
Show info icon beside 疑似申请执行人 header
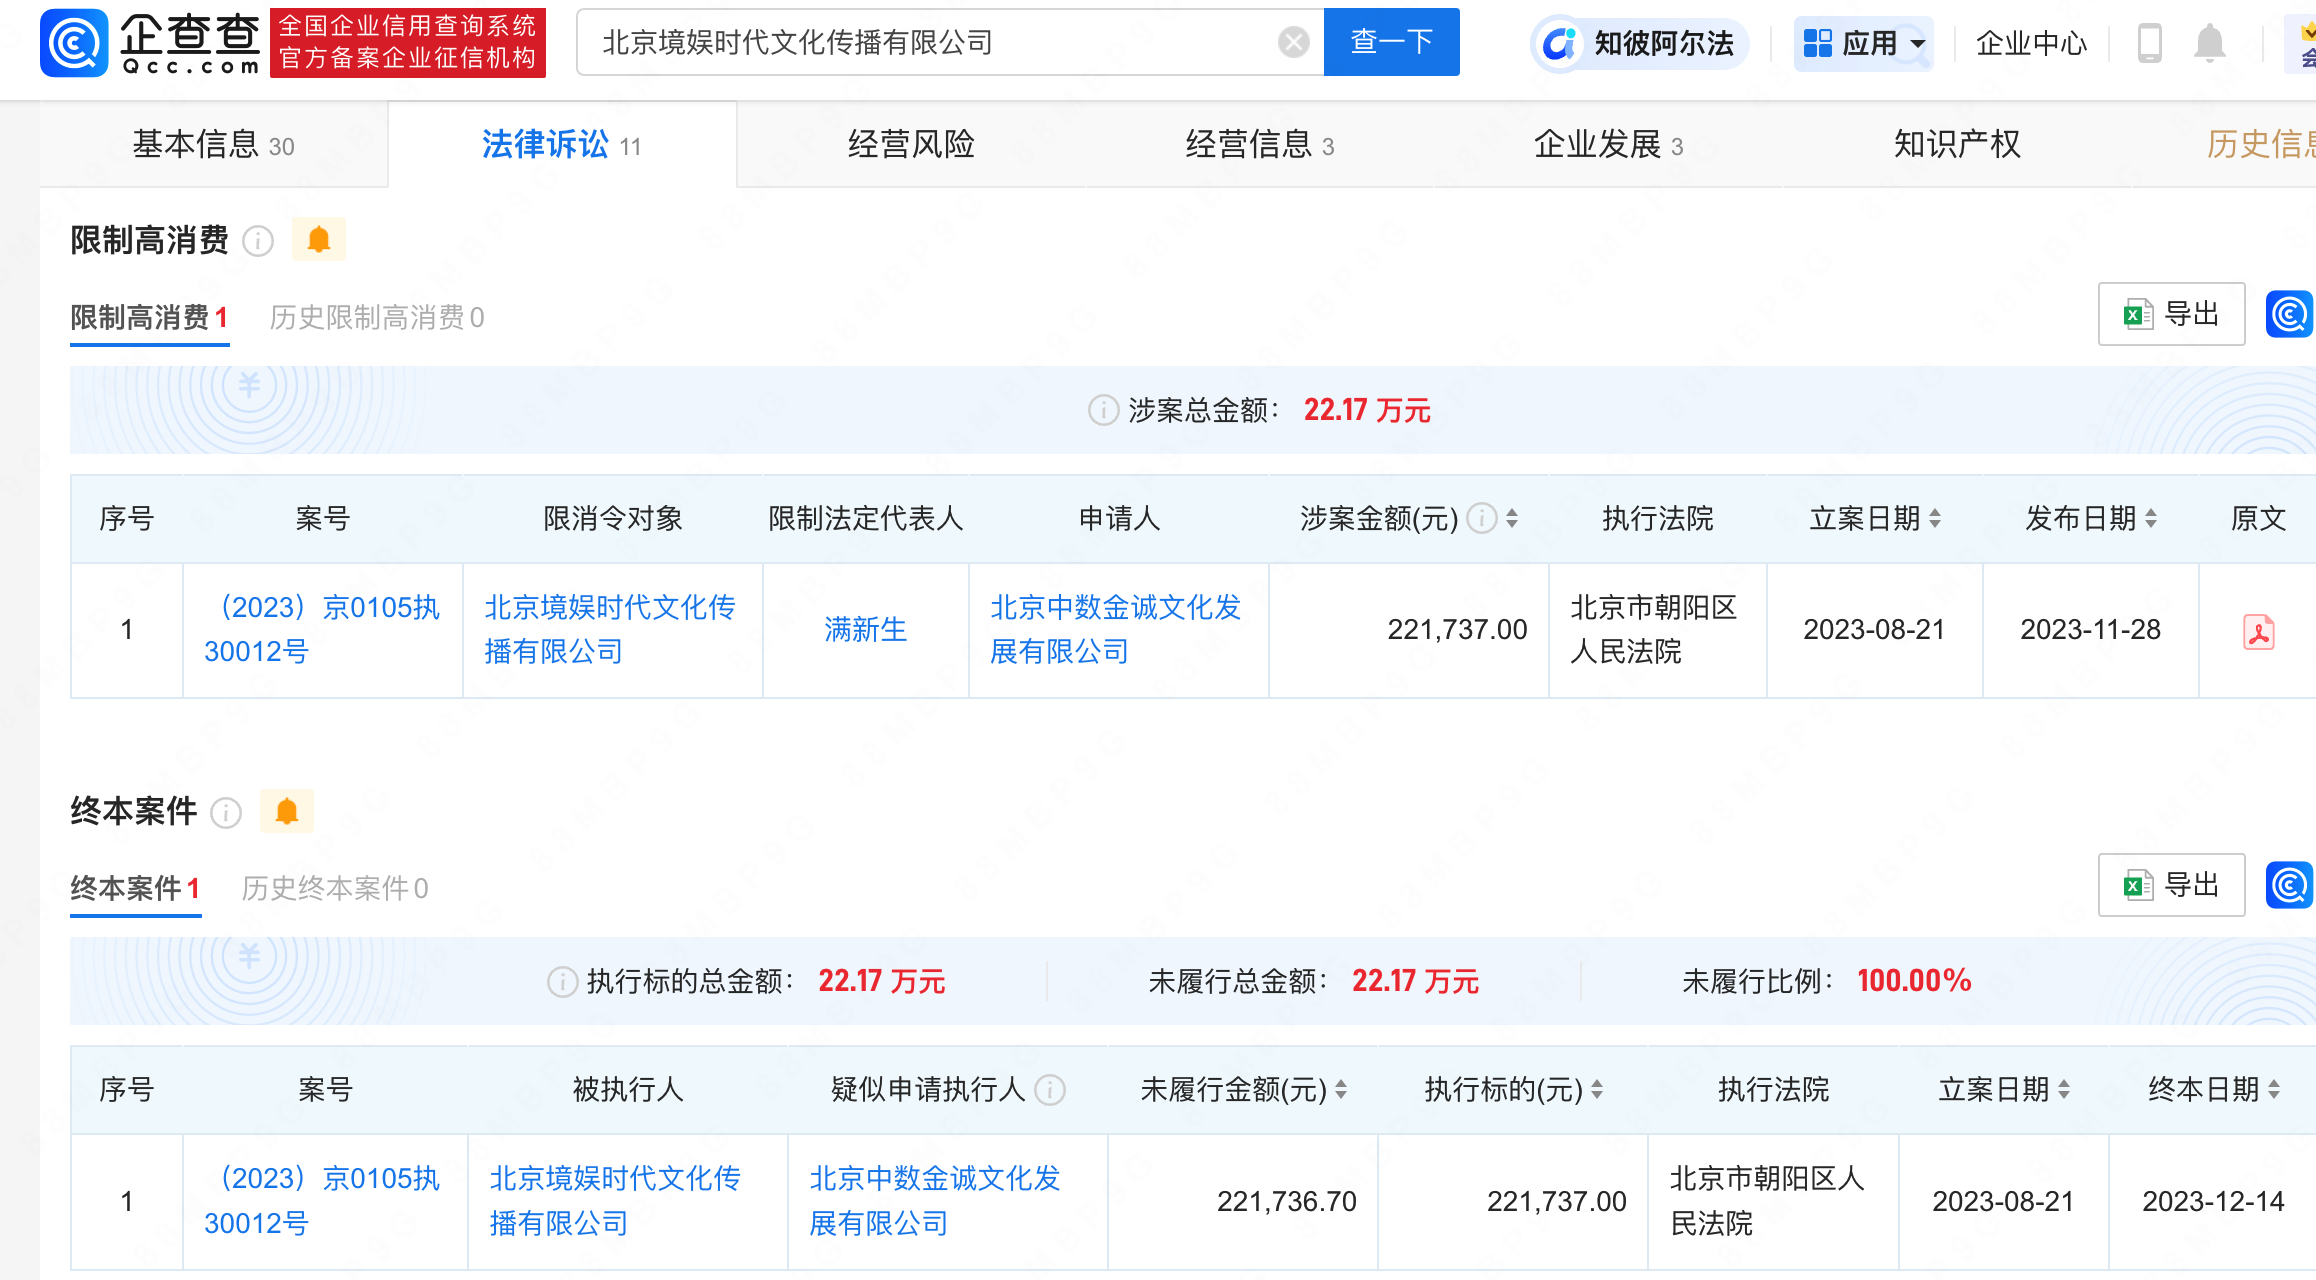pyautogui.click(x=1050, y=1089)
